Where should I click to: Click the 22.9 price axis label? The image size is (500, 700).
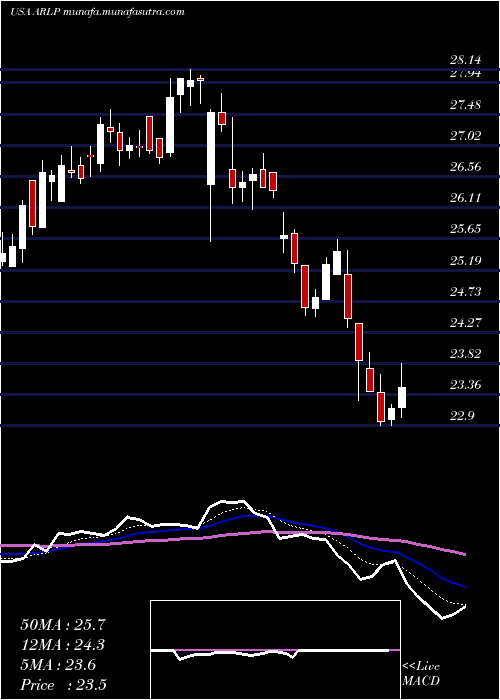tap(462, 416)
